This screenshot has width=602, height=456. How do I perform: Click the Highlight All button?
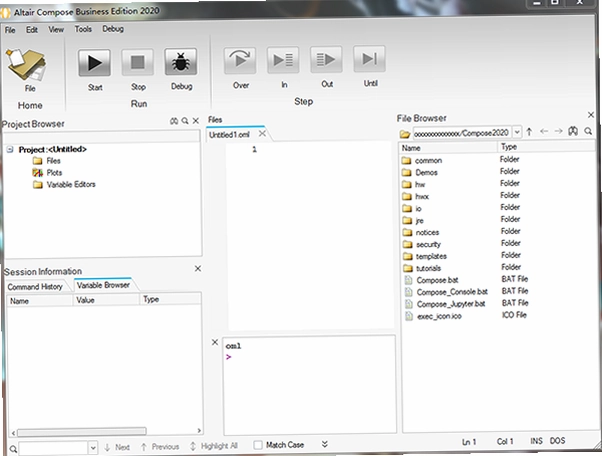click(214, 446)
